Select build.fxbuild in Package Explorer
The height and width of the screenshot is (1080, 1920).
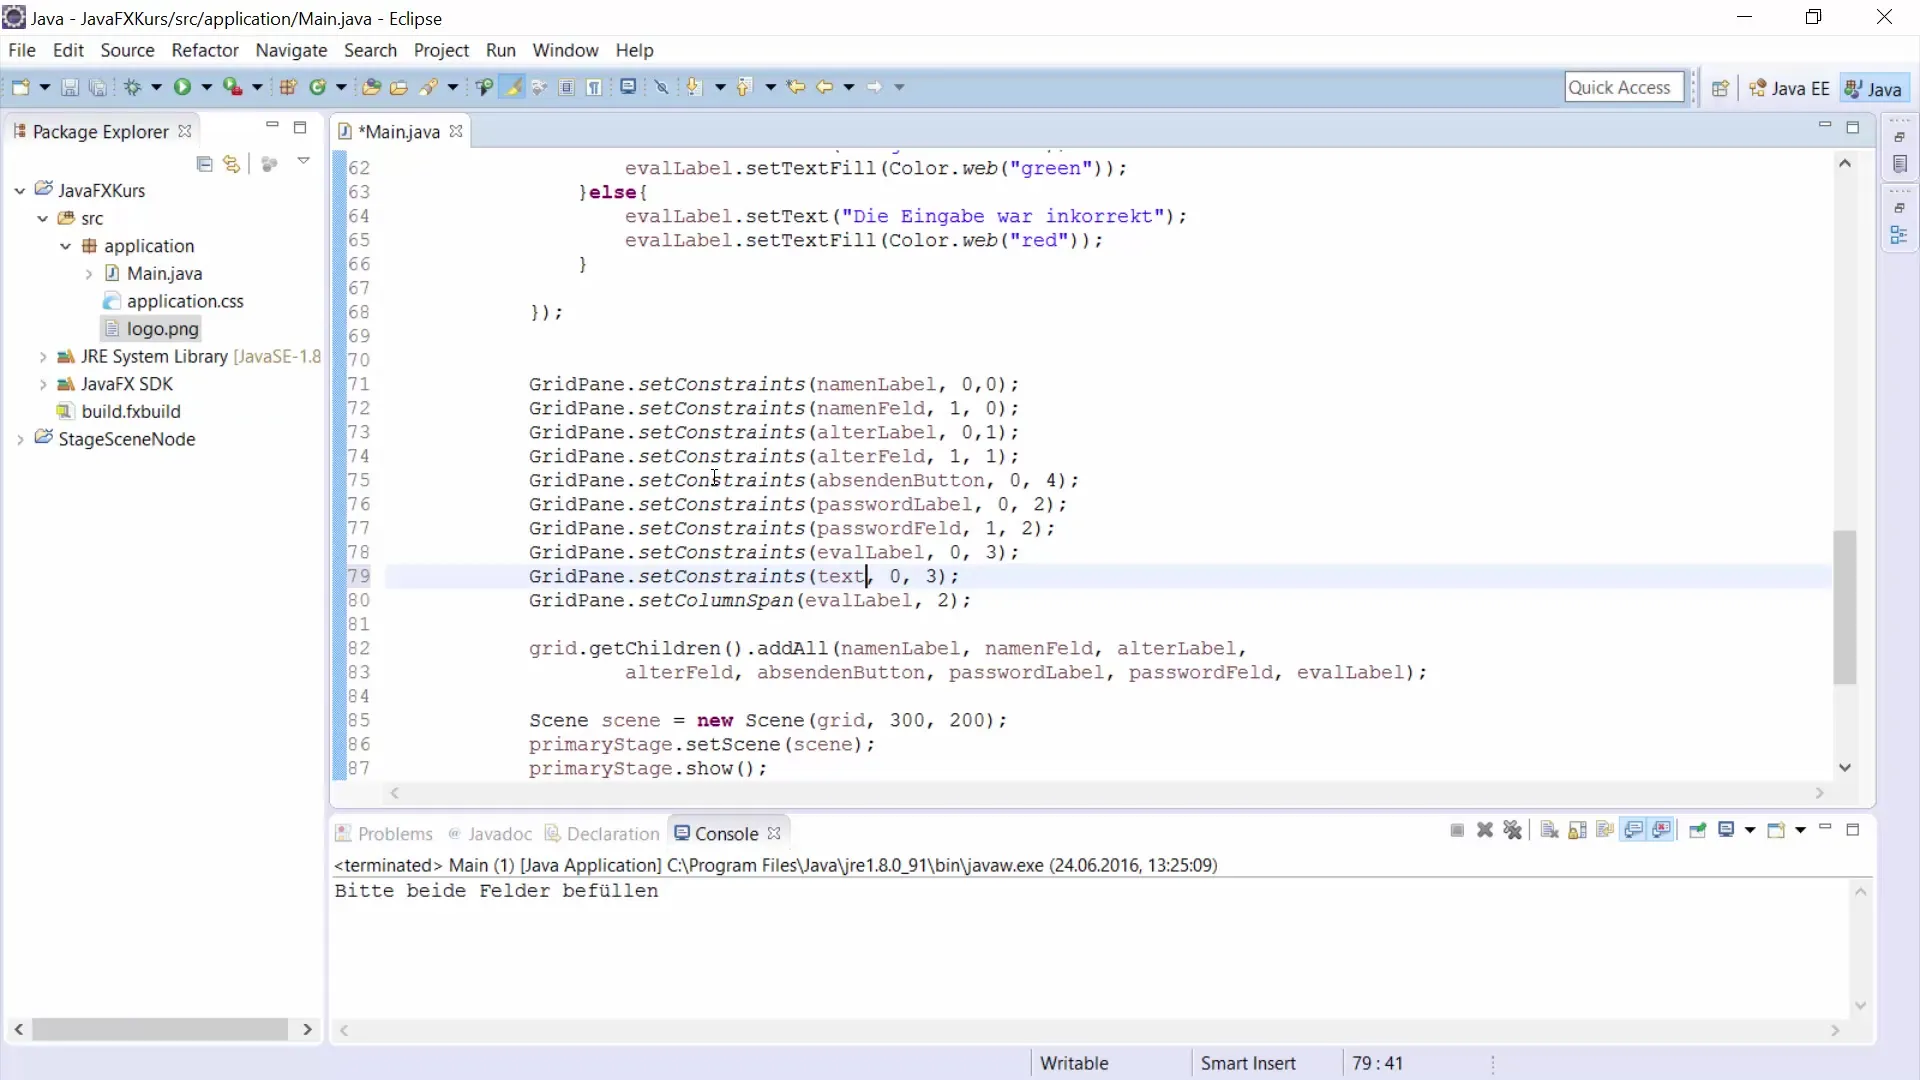coord(119,411)
